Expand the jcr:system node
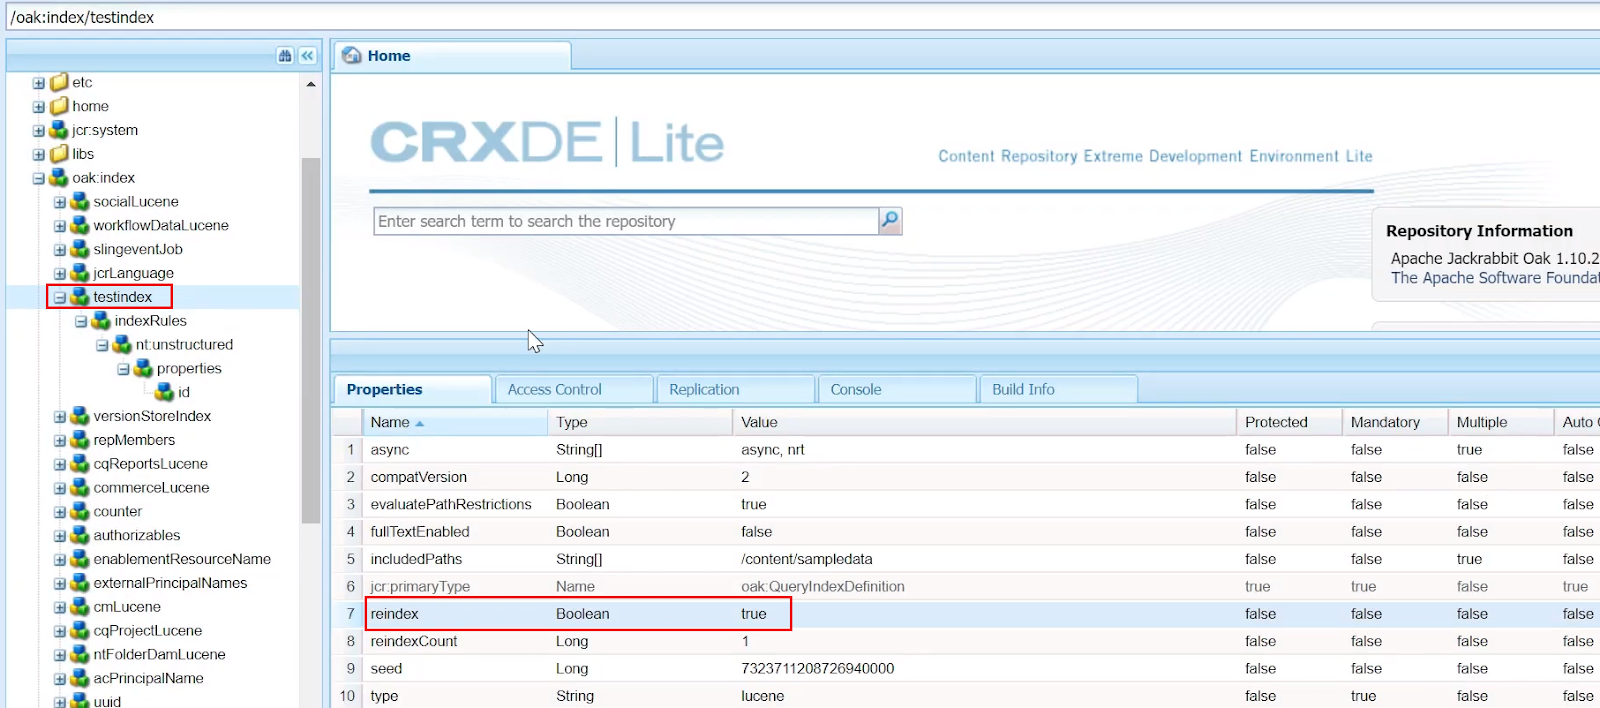The height and width of the screenshot is (708, 1600). (x=38, y=131)
